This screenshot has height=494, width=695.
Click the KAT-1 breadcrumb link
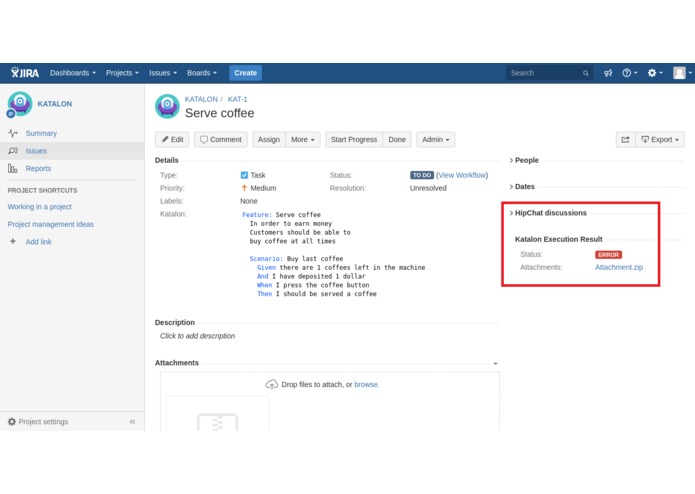point(238,99)
